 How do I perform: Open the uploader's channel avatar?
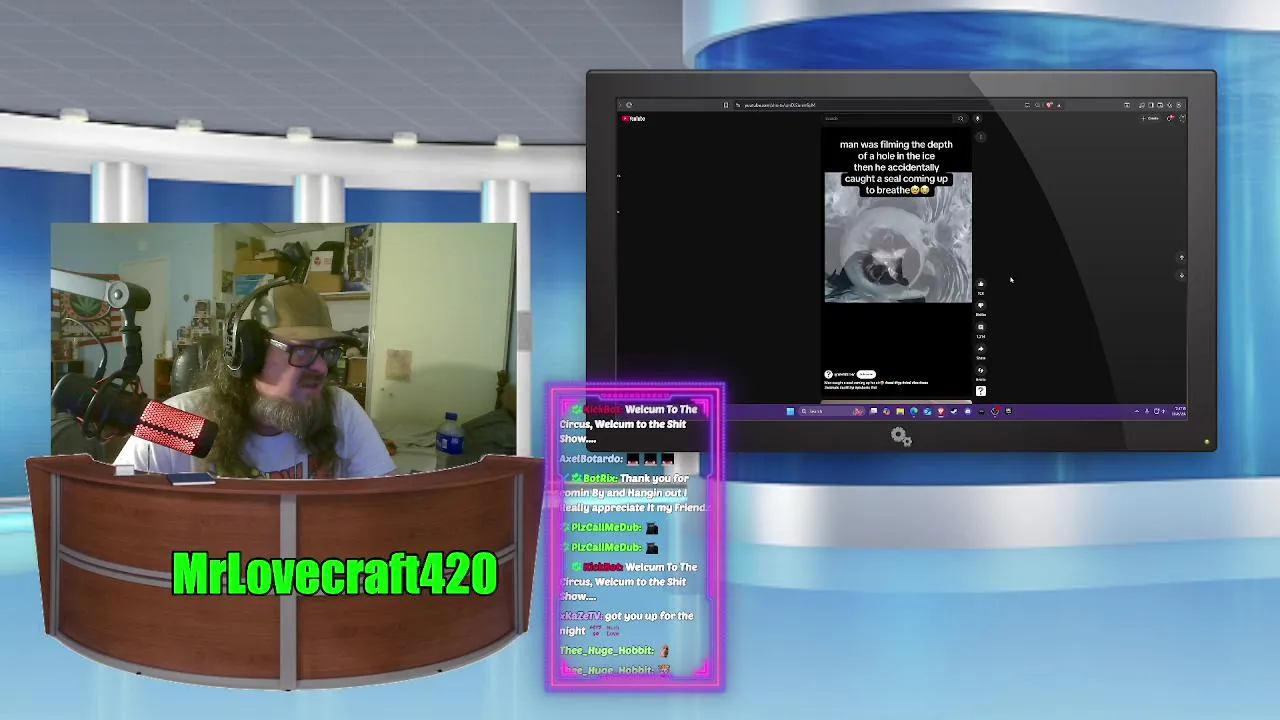point(828,374)
